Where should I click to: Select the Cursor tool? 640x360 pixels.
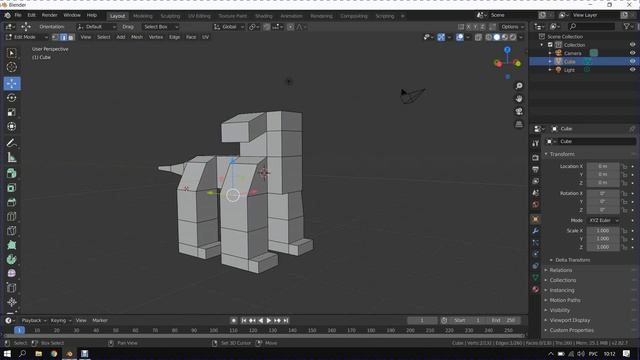point(11,67)
